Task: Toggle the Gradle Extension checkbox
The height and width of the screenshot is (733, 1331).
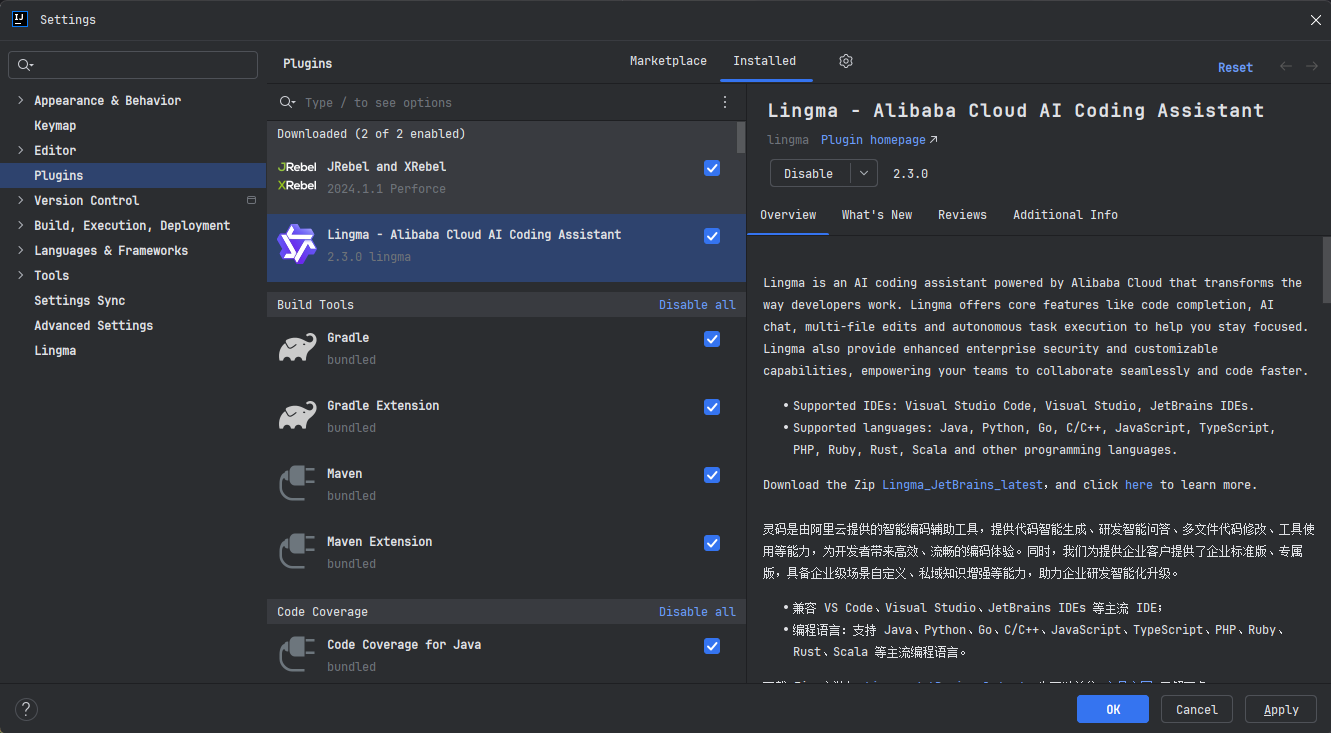Action: tap(712, 407)
